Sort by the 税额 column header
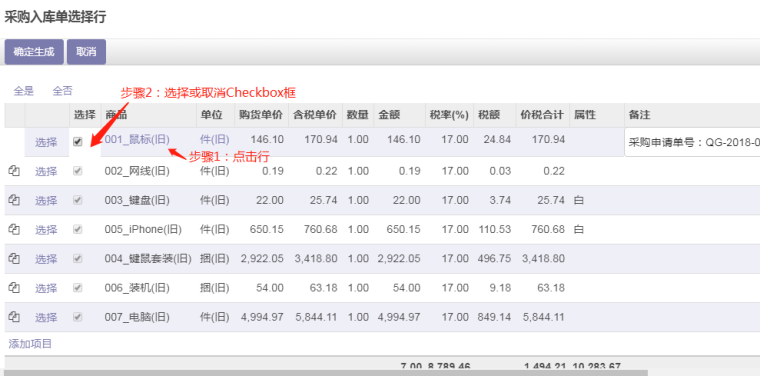Viewport: 760px width, 376px height. [x=494, y=115]
